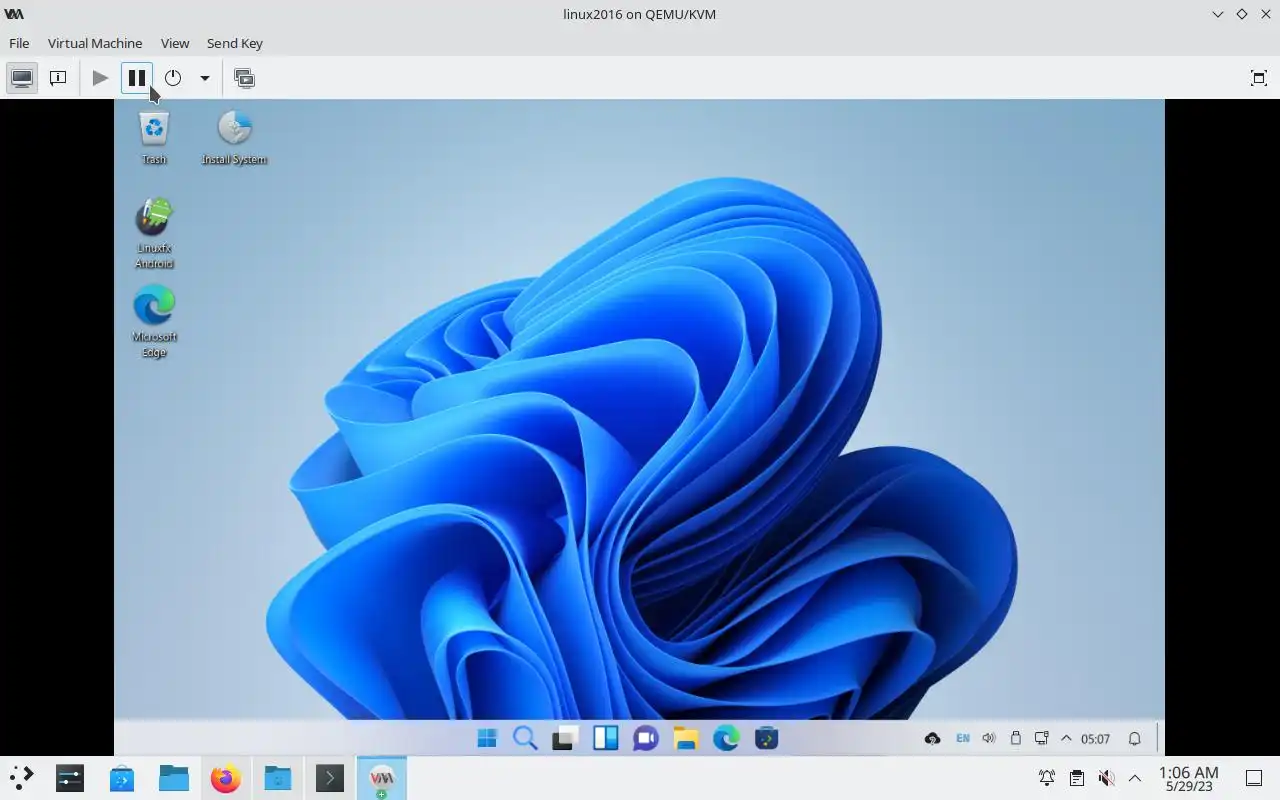
Task: Open the guest taskbar search icon
Action: 525,739
